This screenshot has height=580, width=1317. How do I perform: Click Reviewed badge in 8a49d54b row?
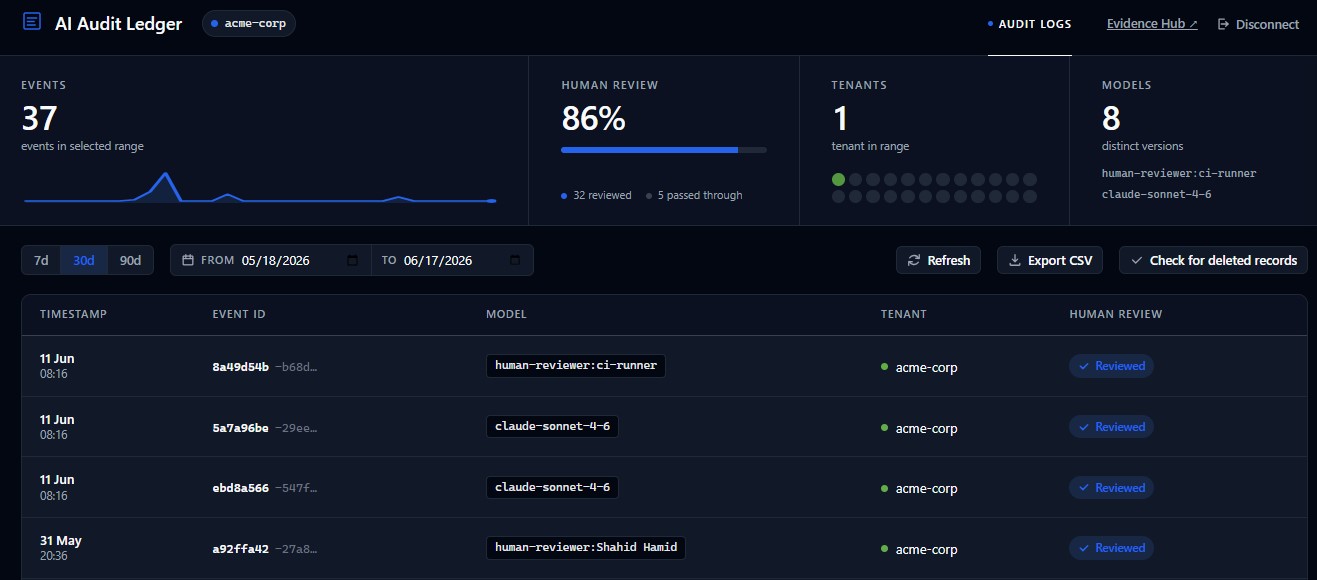[x=1111, y=366]
